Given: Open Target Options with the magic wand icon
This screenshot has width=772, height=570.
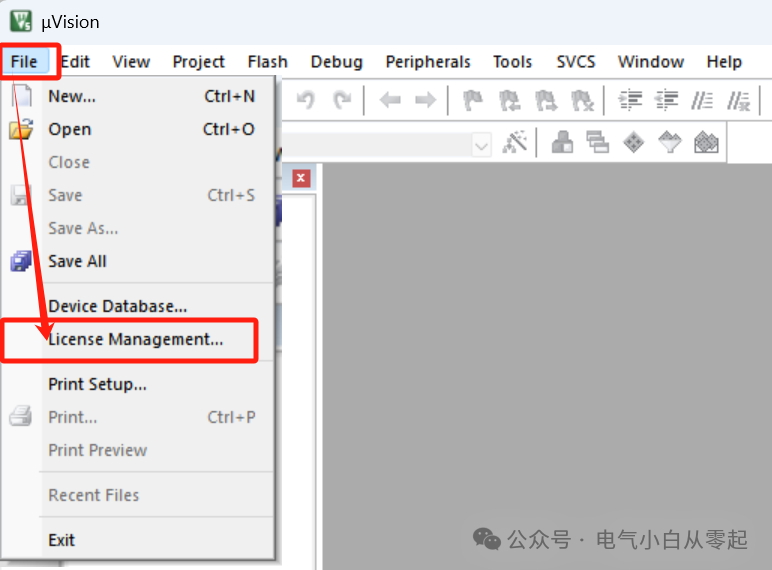Looking at the screenshot, I should (515, 143).
